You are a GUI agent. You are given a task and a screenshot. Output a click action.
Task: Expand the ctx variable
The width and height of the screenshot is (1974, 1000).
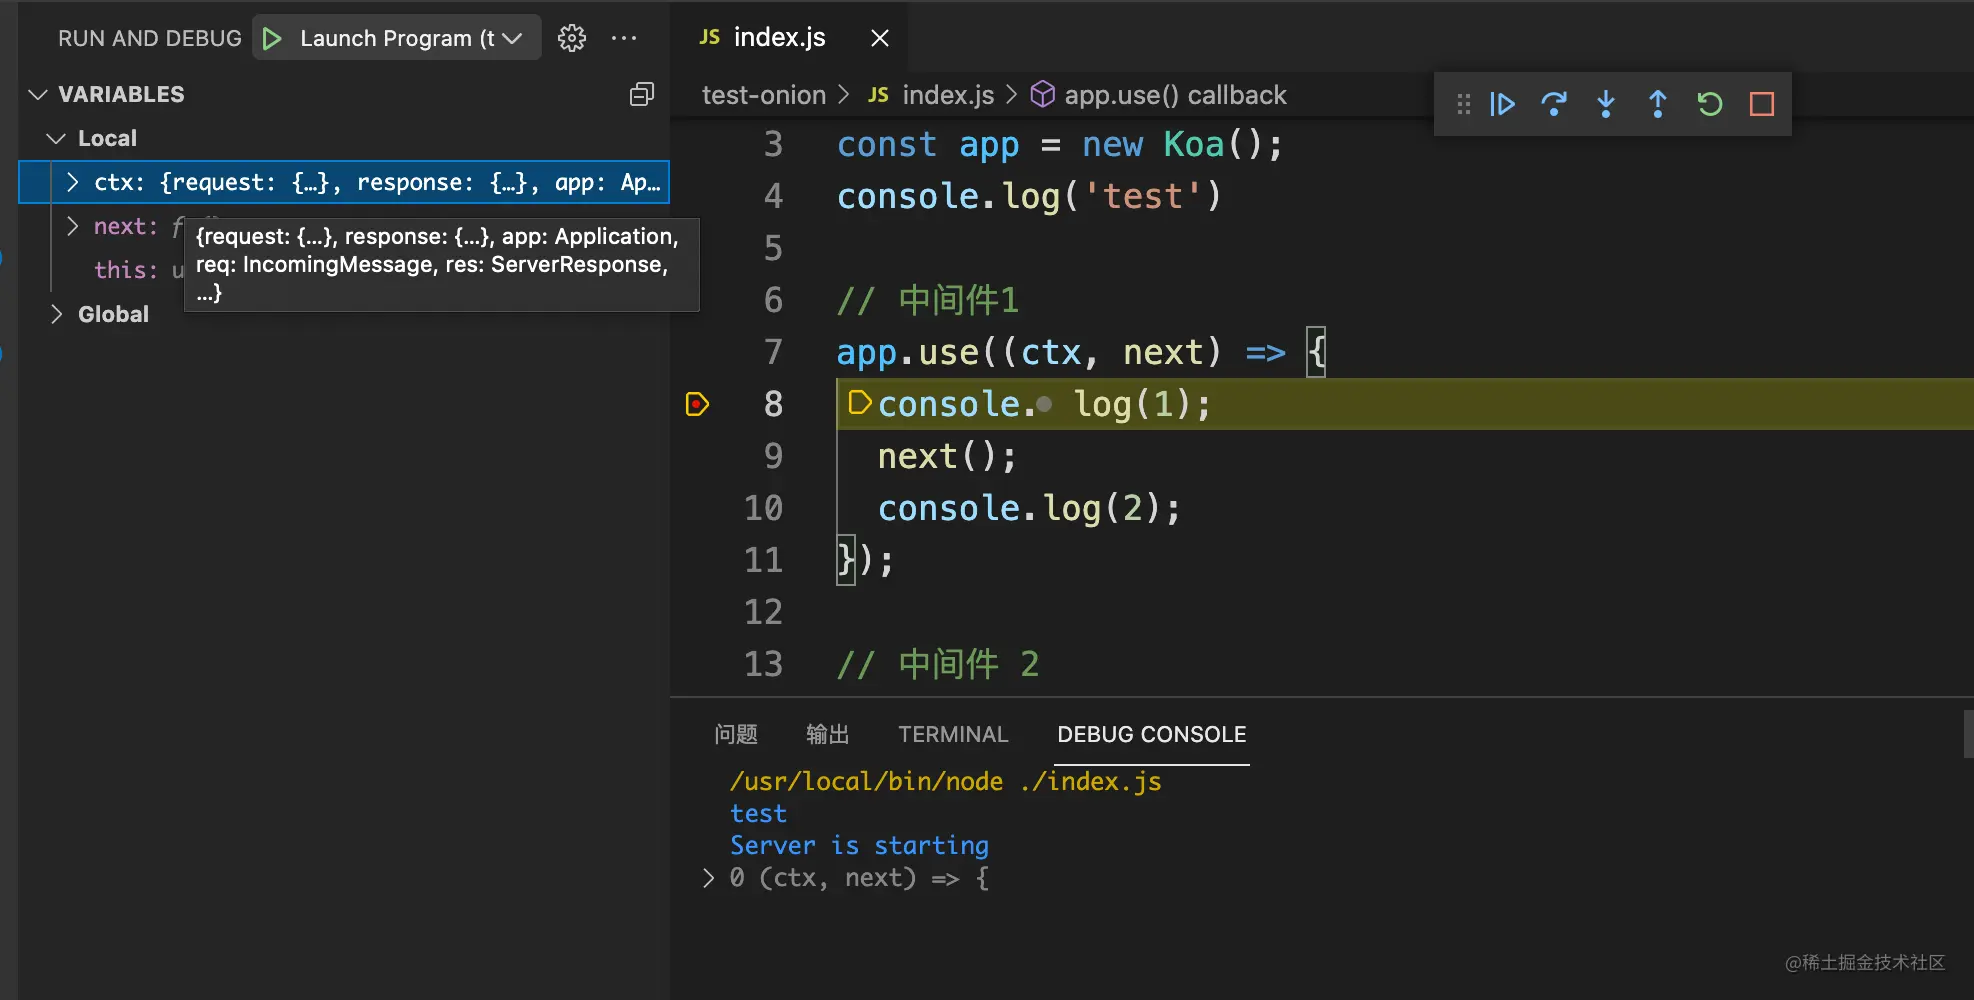[72, 182]
